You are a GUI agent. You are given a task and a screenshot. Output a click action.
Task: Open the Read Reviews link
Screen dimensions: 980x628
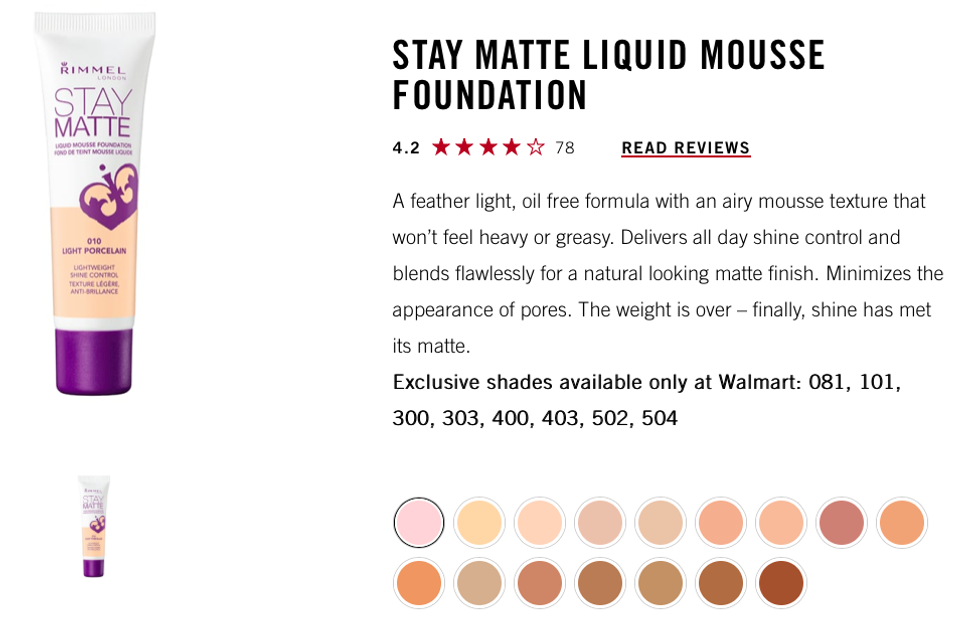[686, 148]
